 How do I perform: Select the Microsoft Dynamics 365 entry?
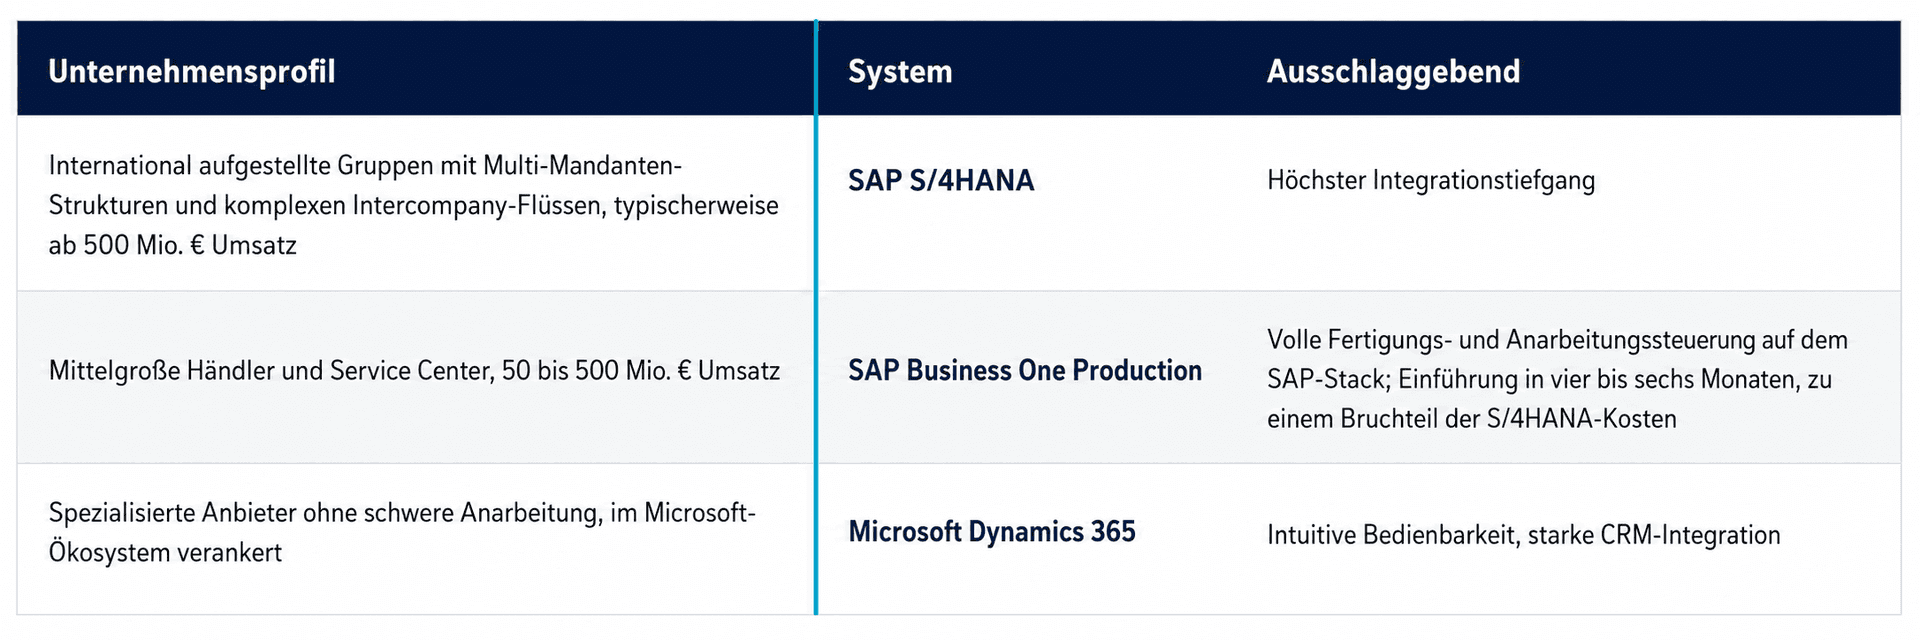click(992, 531)
